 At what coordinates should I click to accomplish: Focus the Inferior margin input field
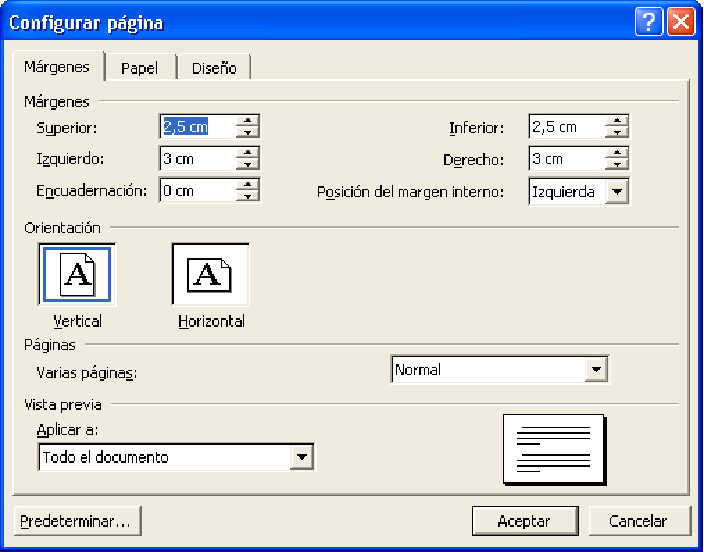568,127
